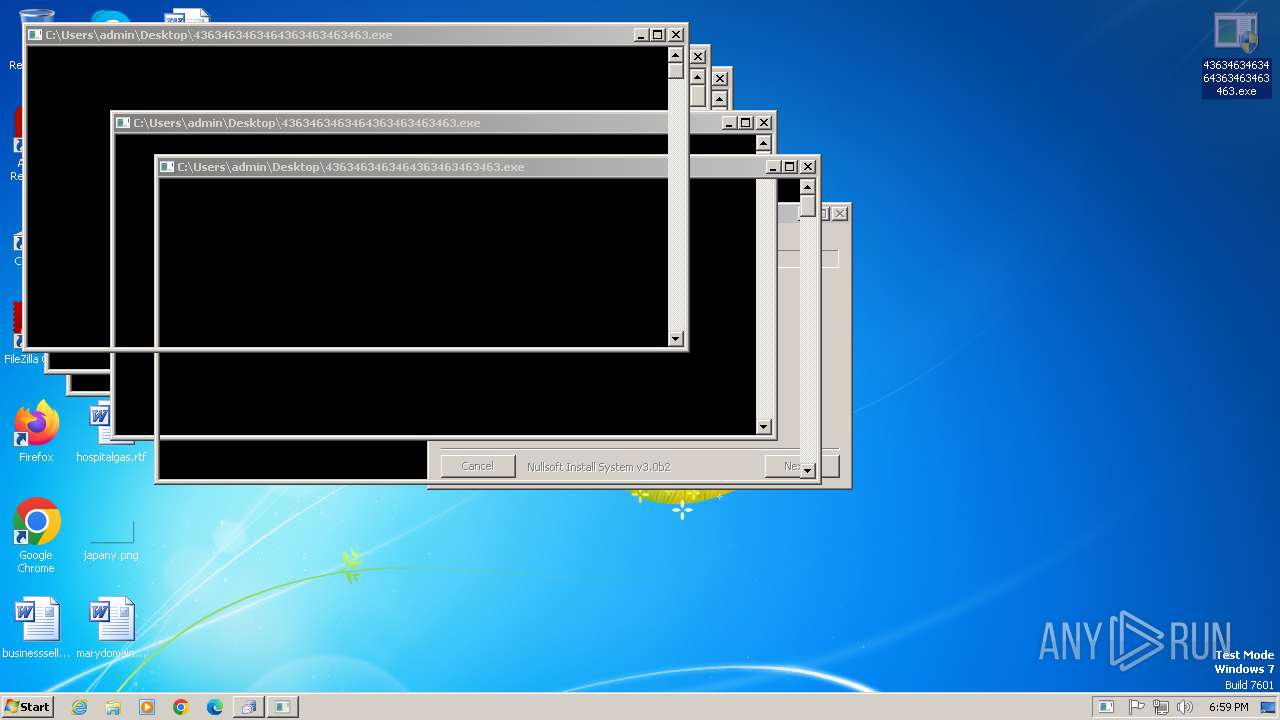Click scroll-down arrow of the back-left console

[x=675, y=339]
